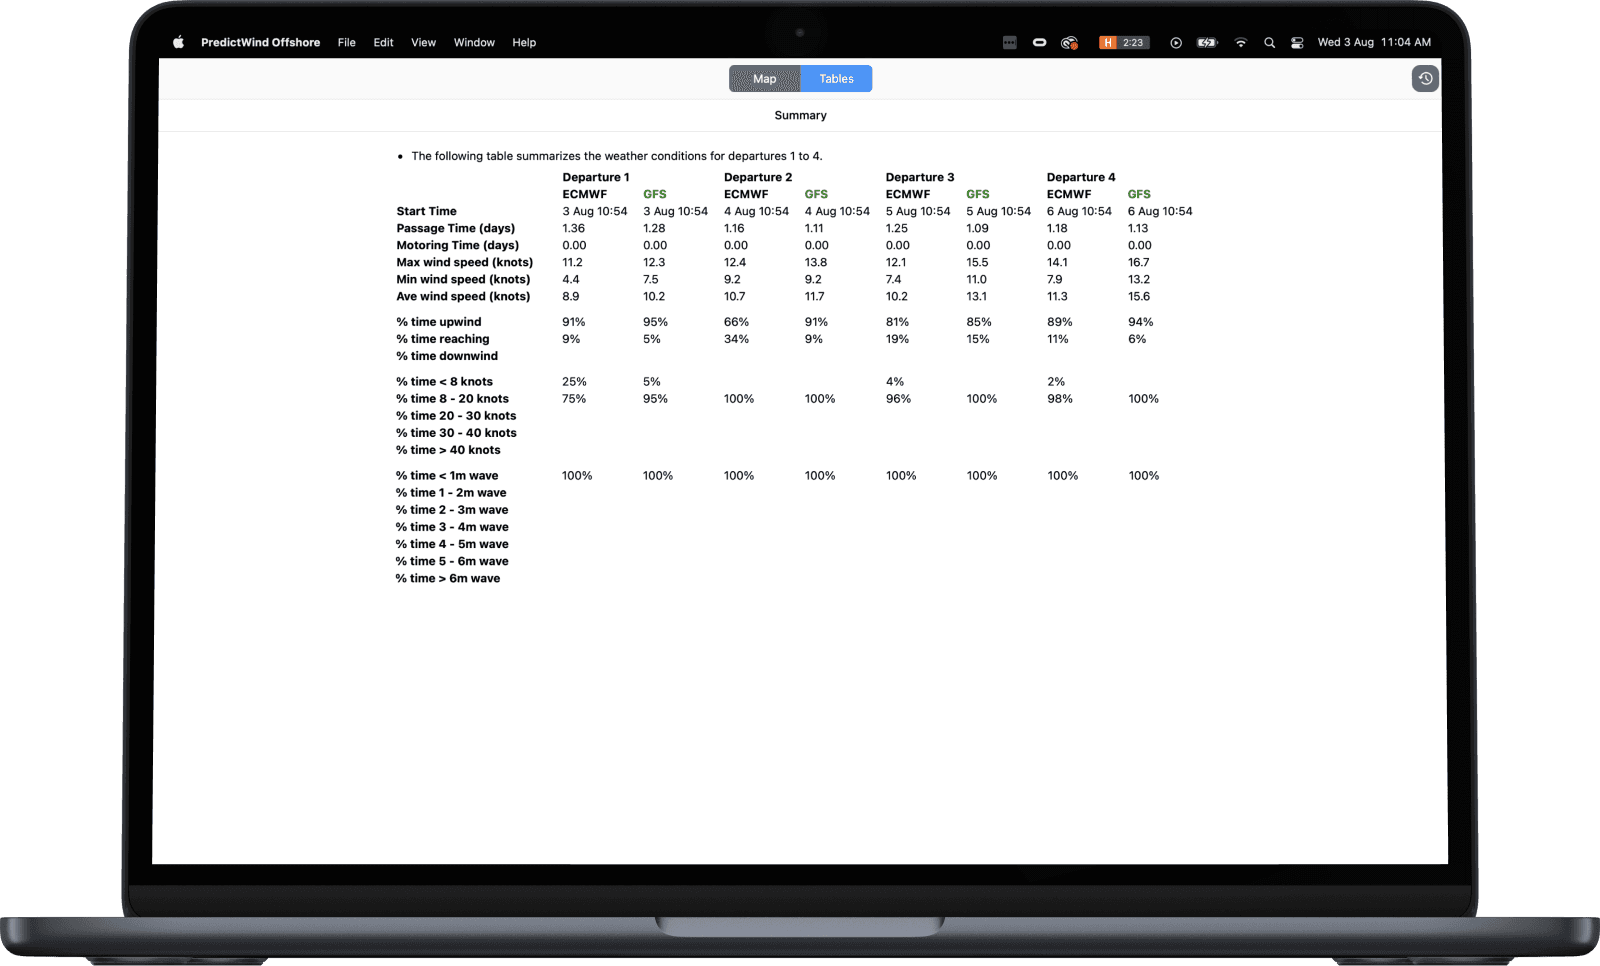Open the View menu

(423, 42)
